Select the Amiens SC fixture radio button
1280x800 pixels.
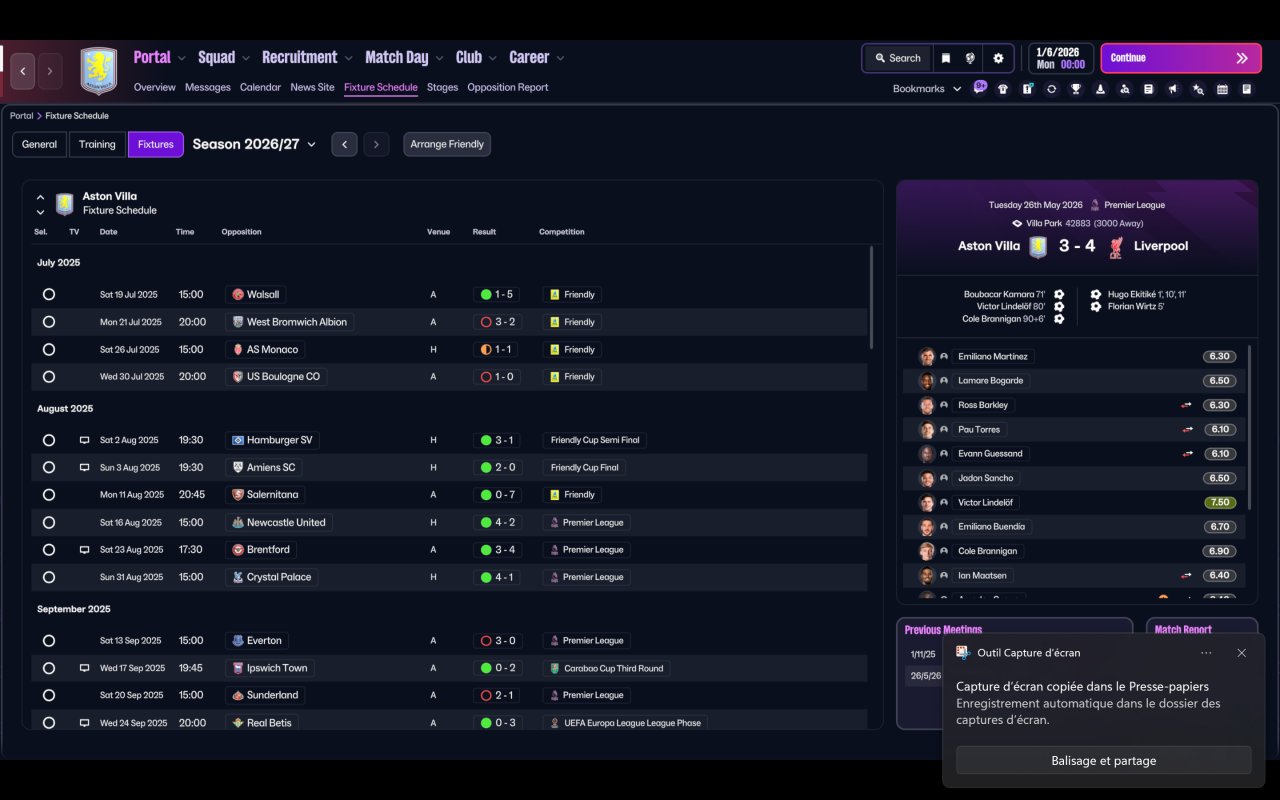pyautogui.click(x=49, y=467)
